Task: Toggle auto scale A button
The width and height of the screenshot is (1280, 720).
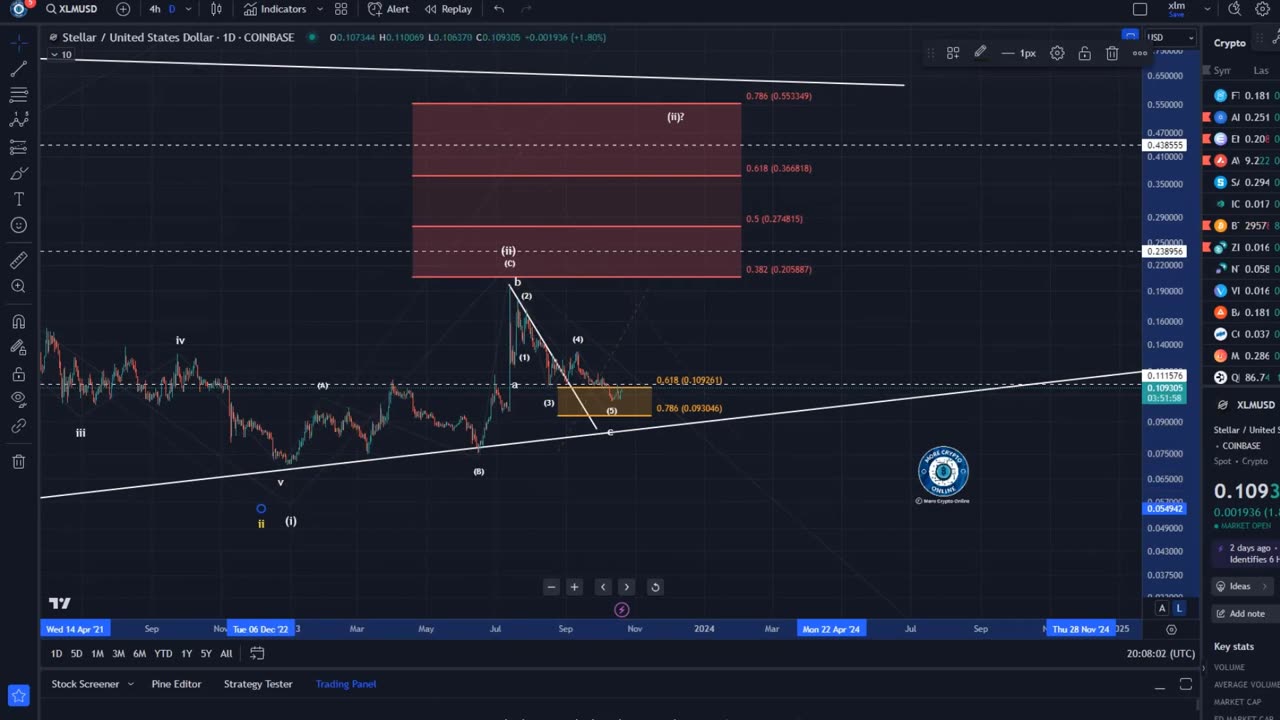Action: pos(1162,608)
